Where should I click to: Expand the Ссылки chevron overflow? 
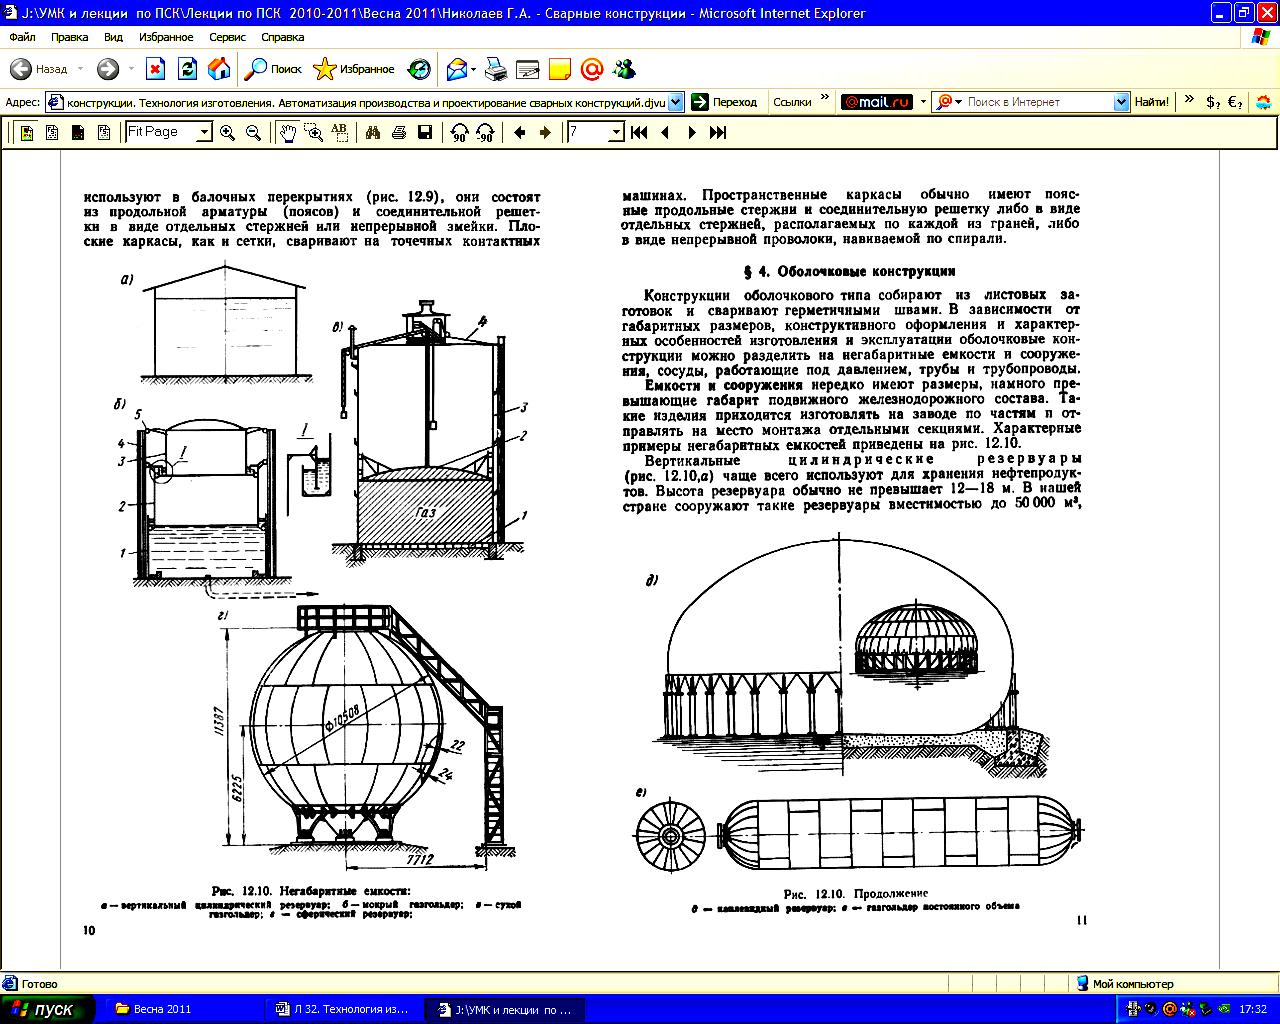coord(825,98)
